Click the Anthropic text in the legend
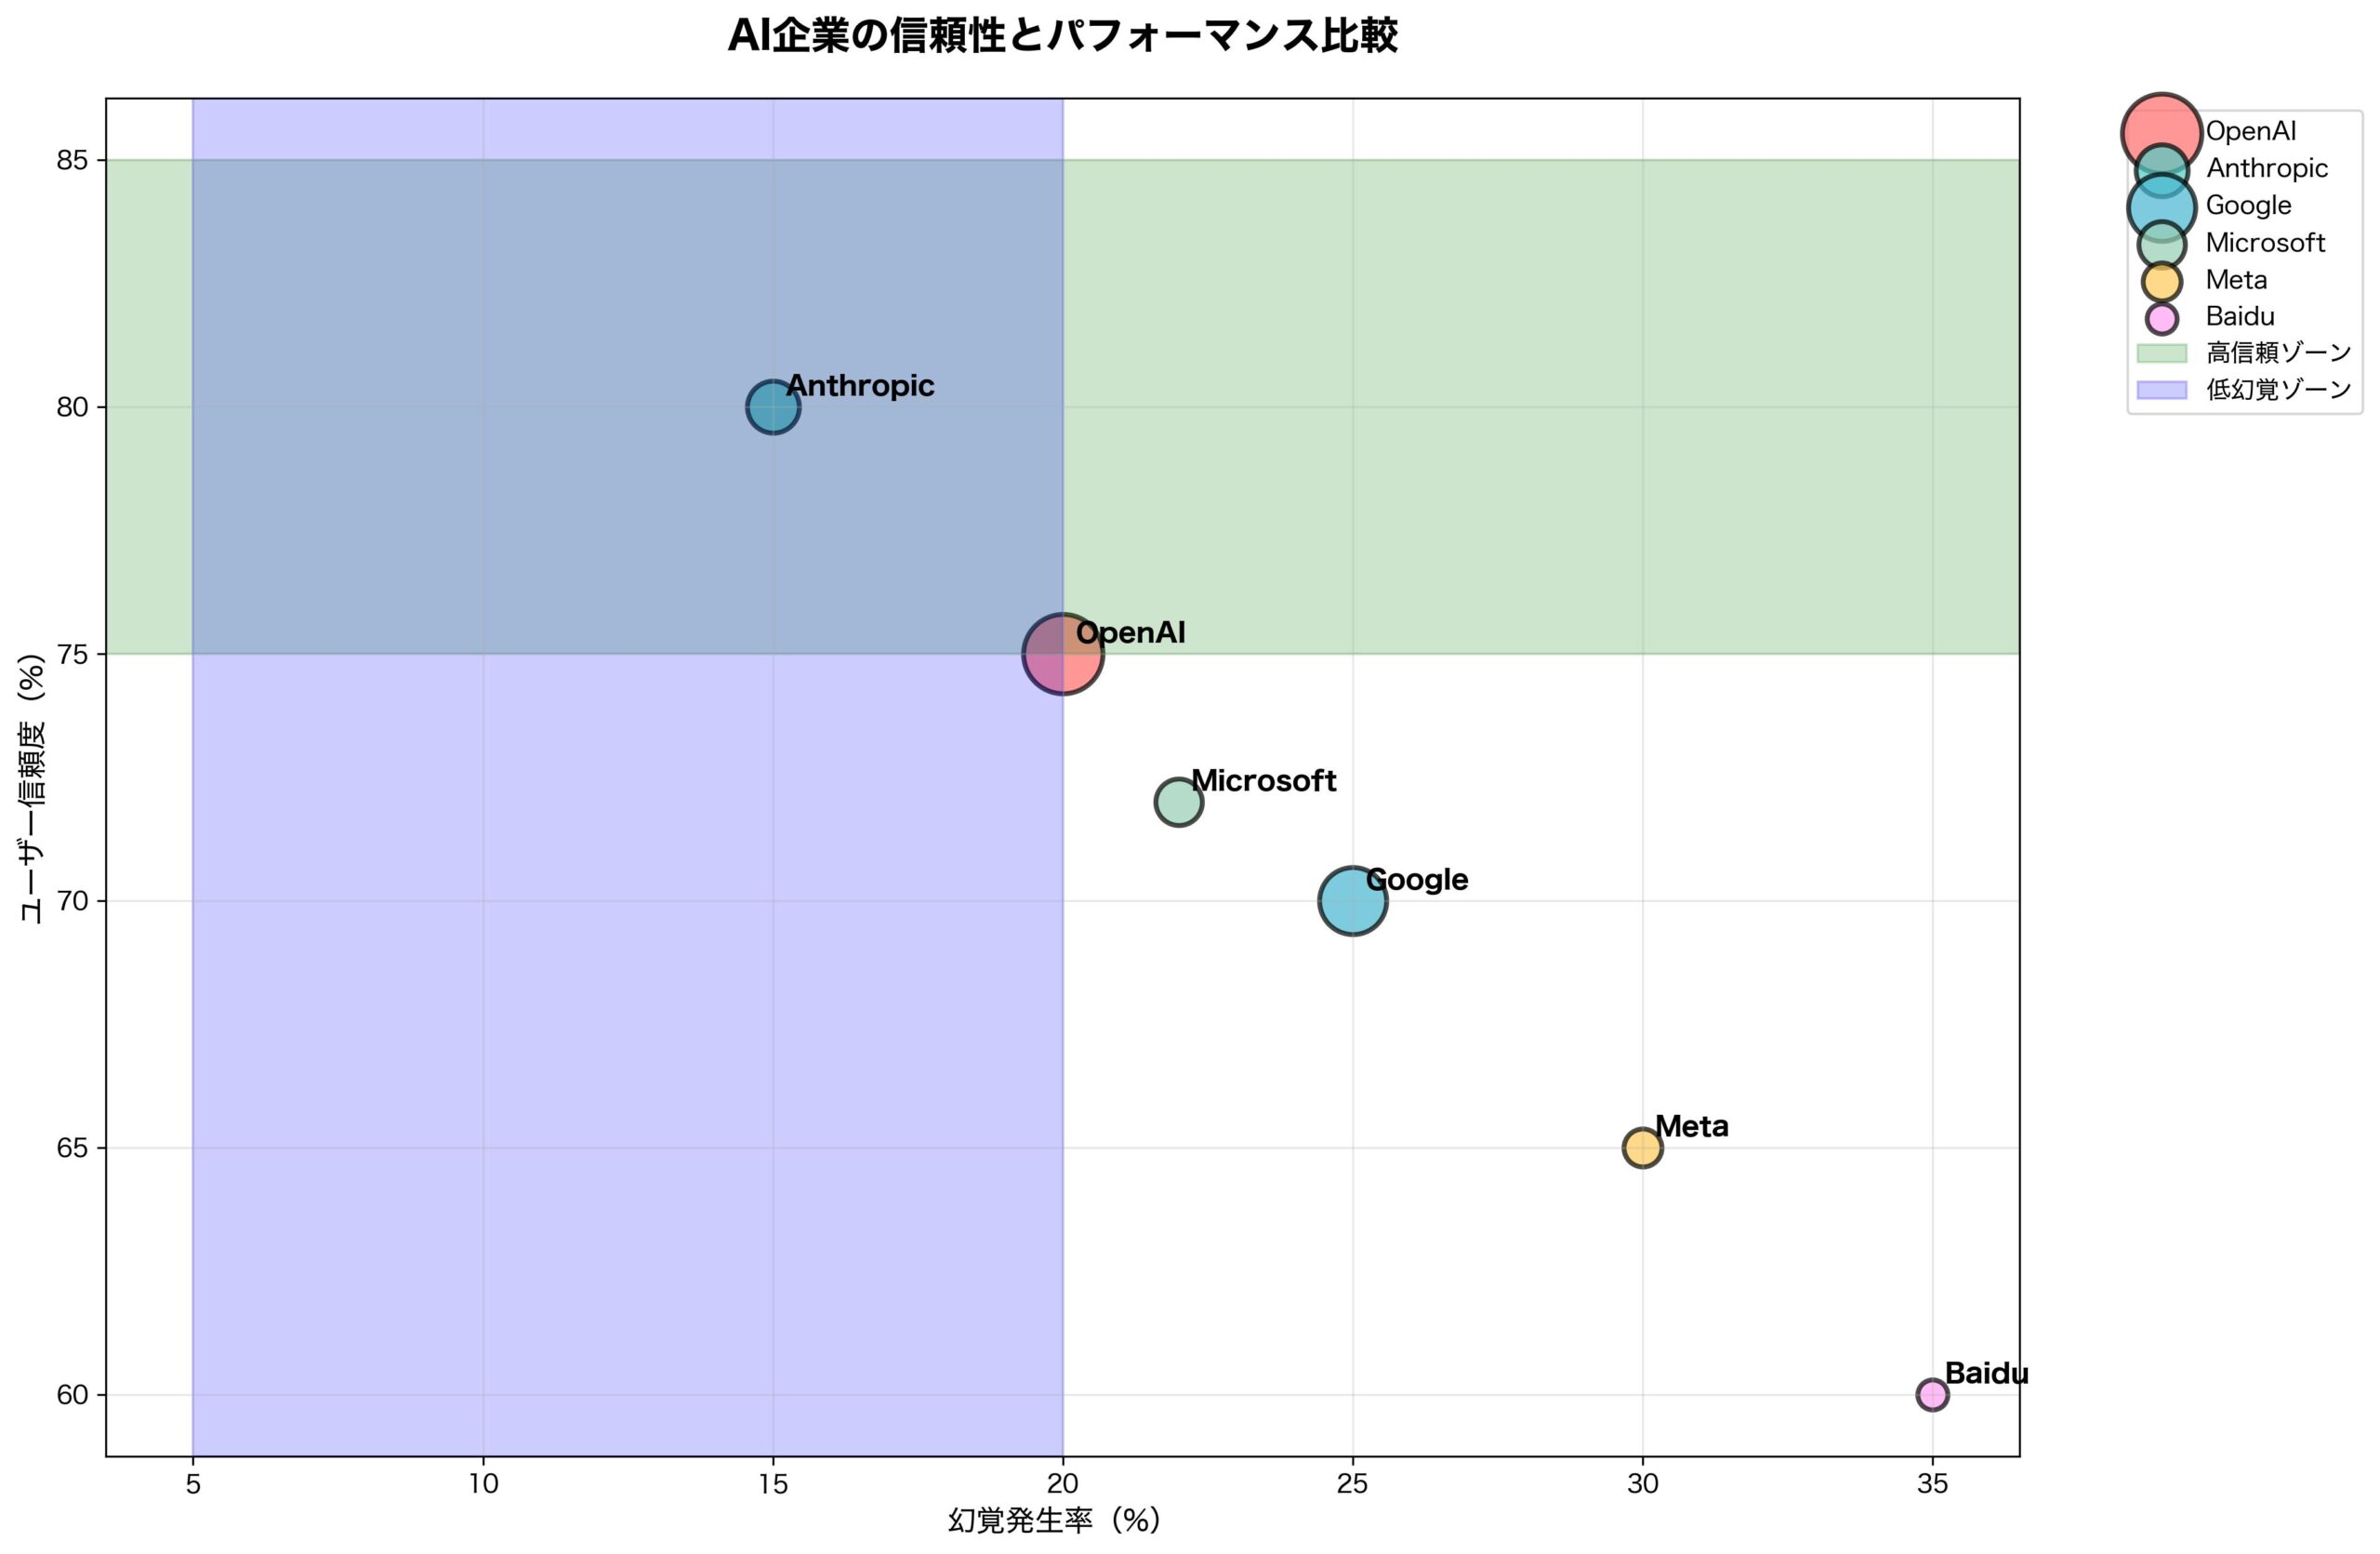This screenshot has width=2380, height=1554. click(2267, 168)
